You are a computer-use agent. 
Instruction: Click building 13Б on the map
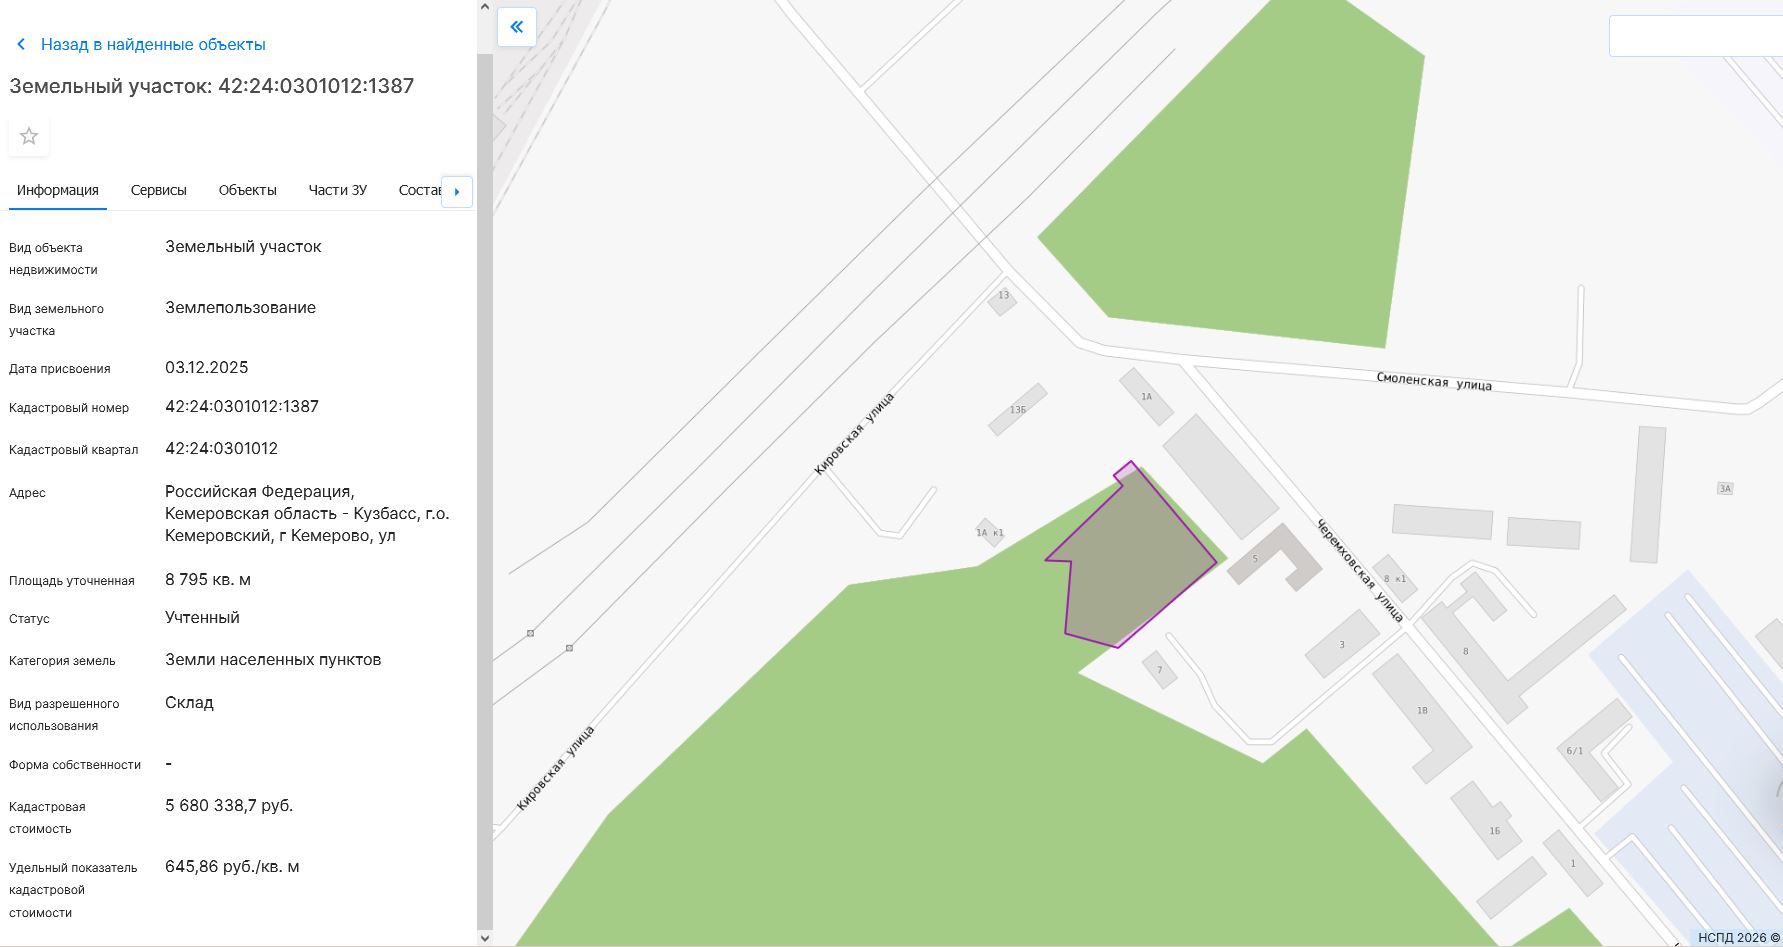[x=1017, y=410]
